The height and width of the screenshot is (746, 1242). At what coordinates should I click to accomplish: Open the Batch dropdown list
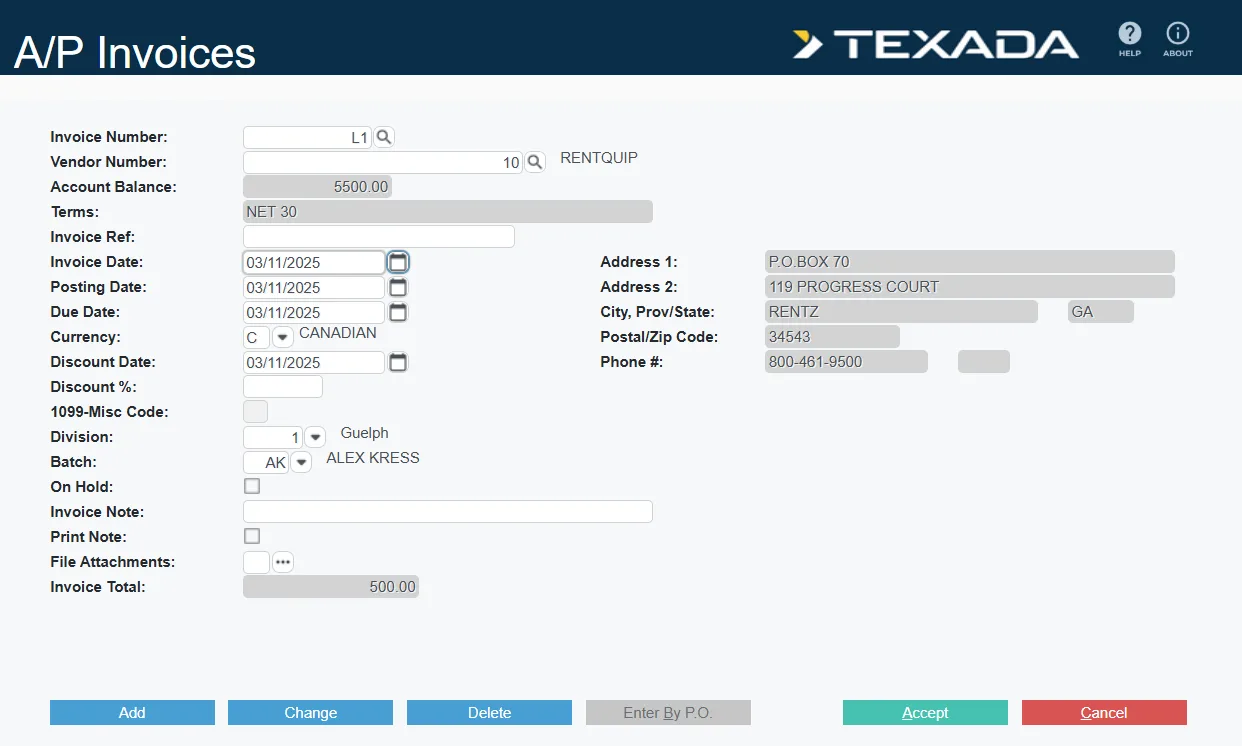click(301, 462)
